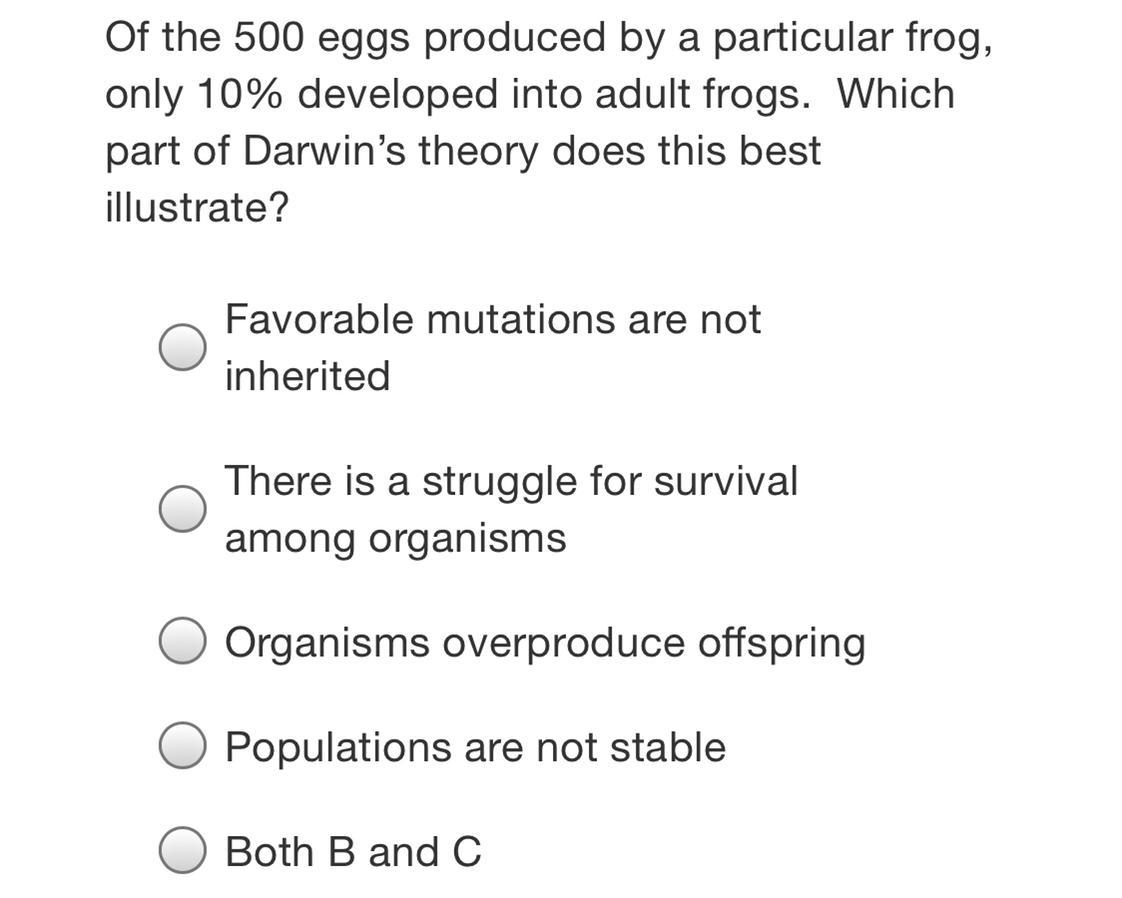Click the 'Favorable mutations are not' answer text
This screenshot has height=898, width=1122.
pyautogui.click(x=493, y=319)
